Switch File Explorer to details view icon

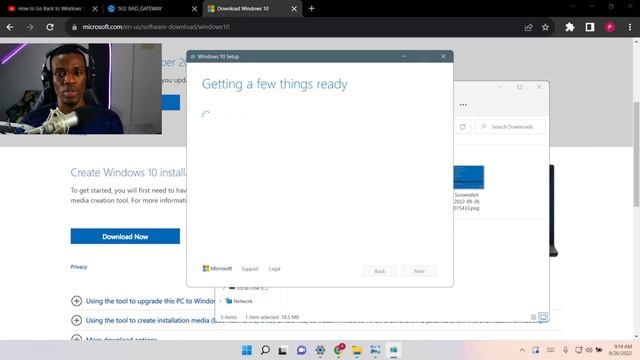pos(533,317)
